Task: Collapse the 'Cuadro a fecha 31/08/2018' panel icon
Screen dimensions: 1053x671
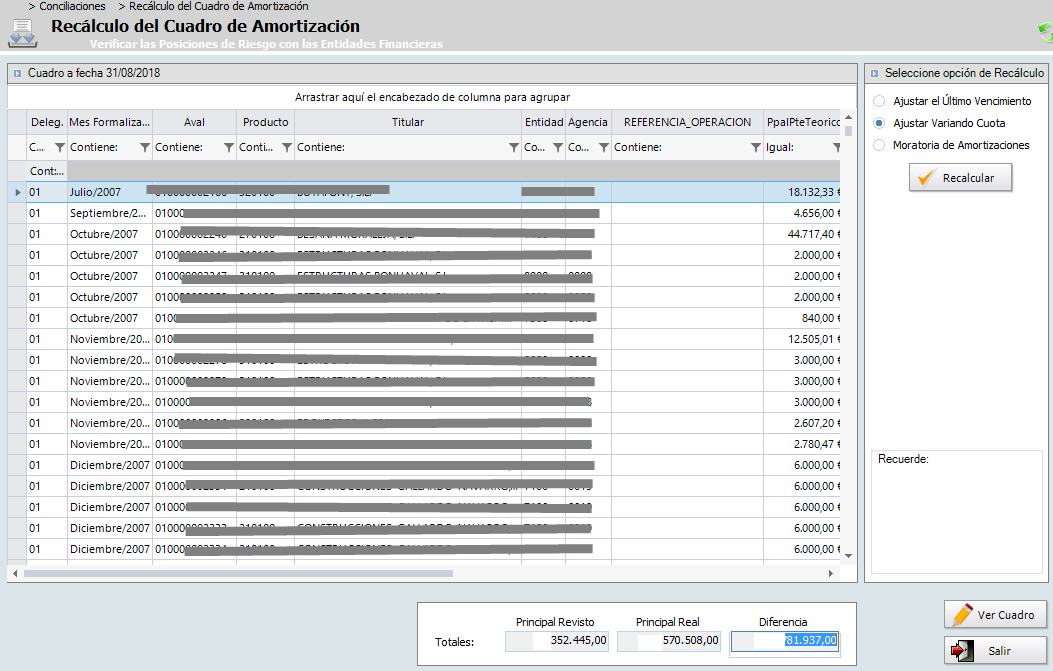Action: point(17,73)
